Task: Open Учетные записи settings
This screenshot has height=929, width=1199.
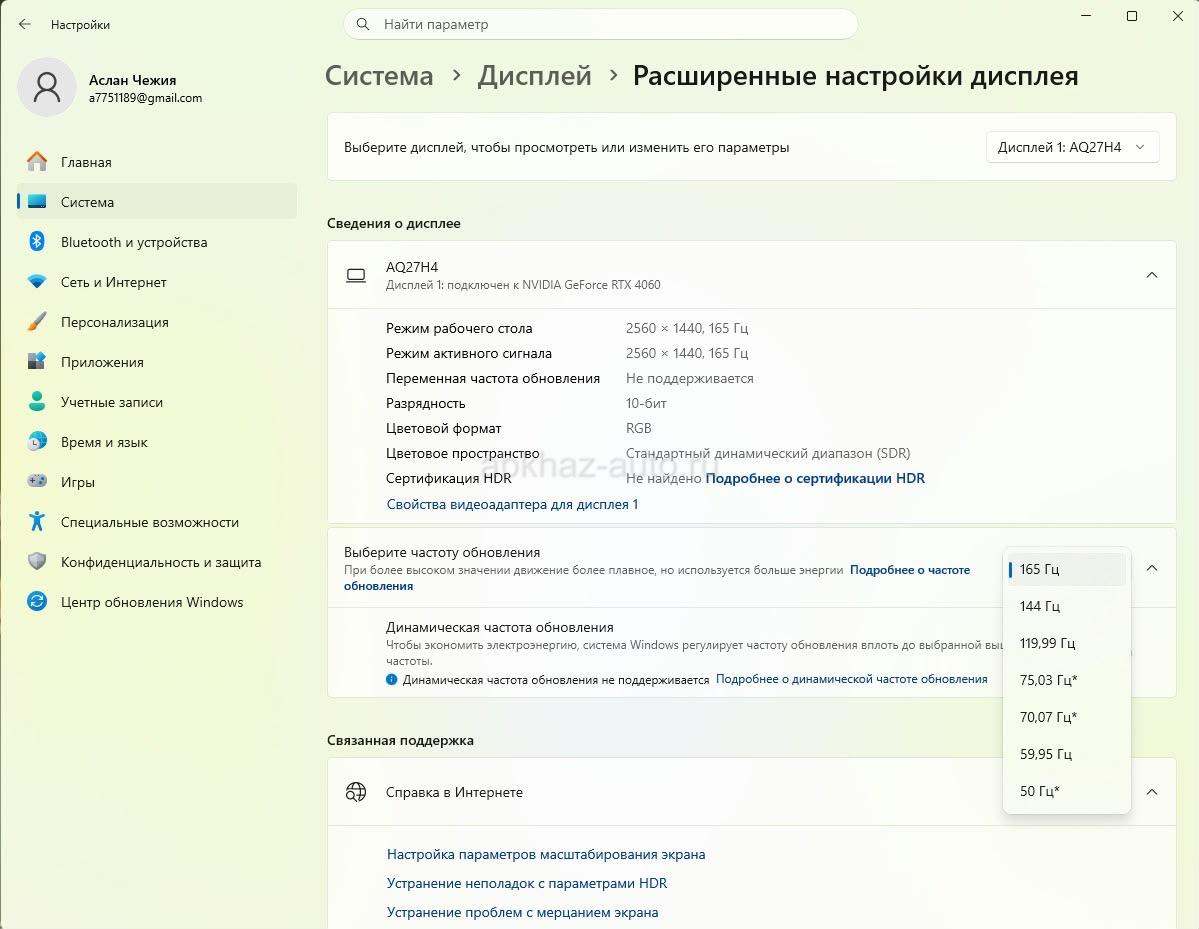Action: click(x=157, y=401)
